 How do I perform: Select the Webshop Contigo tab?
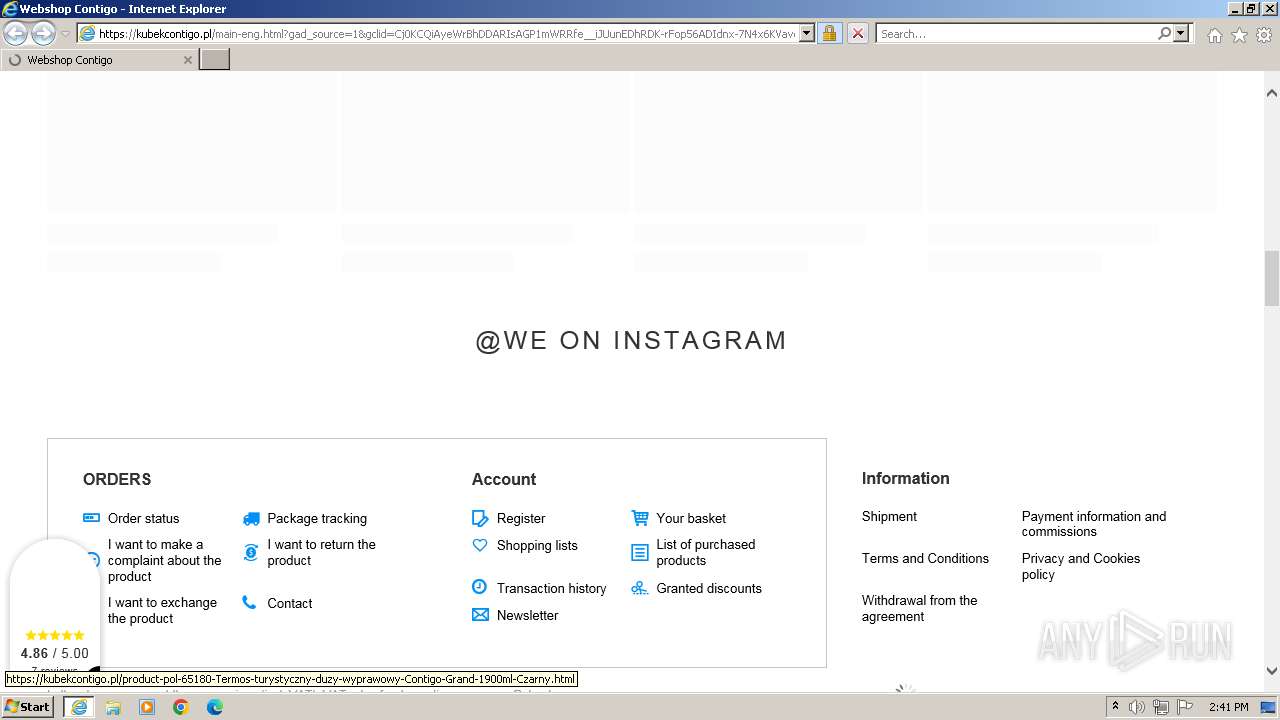[x=99, y=60]
